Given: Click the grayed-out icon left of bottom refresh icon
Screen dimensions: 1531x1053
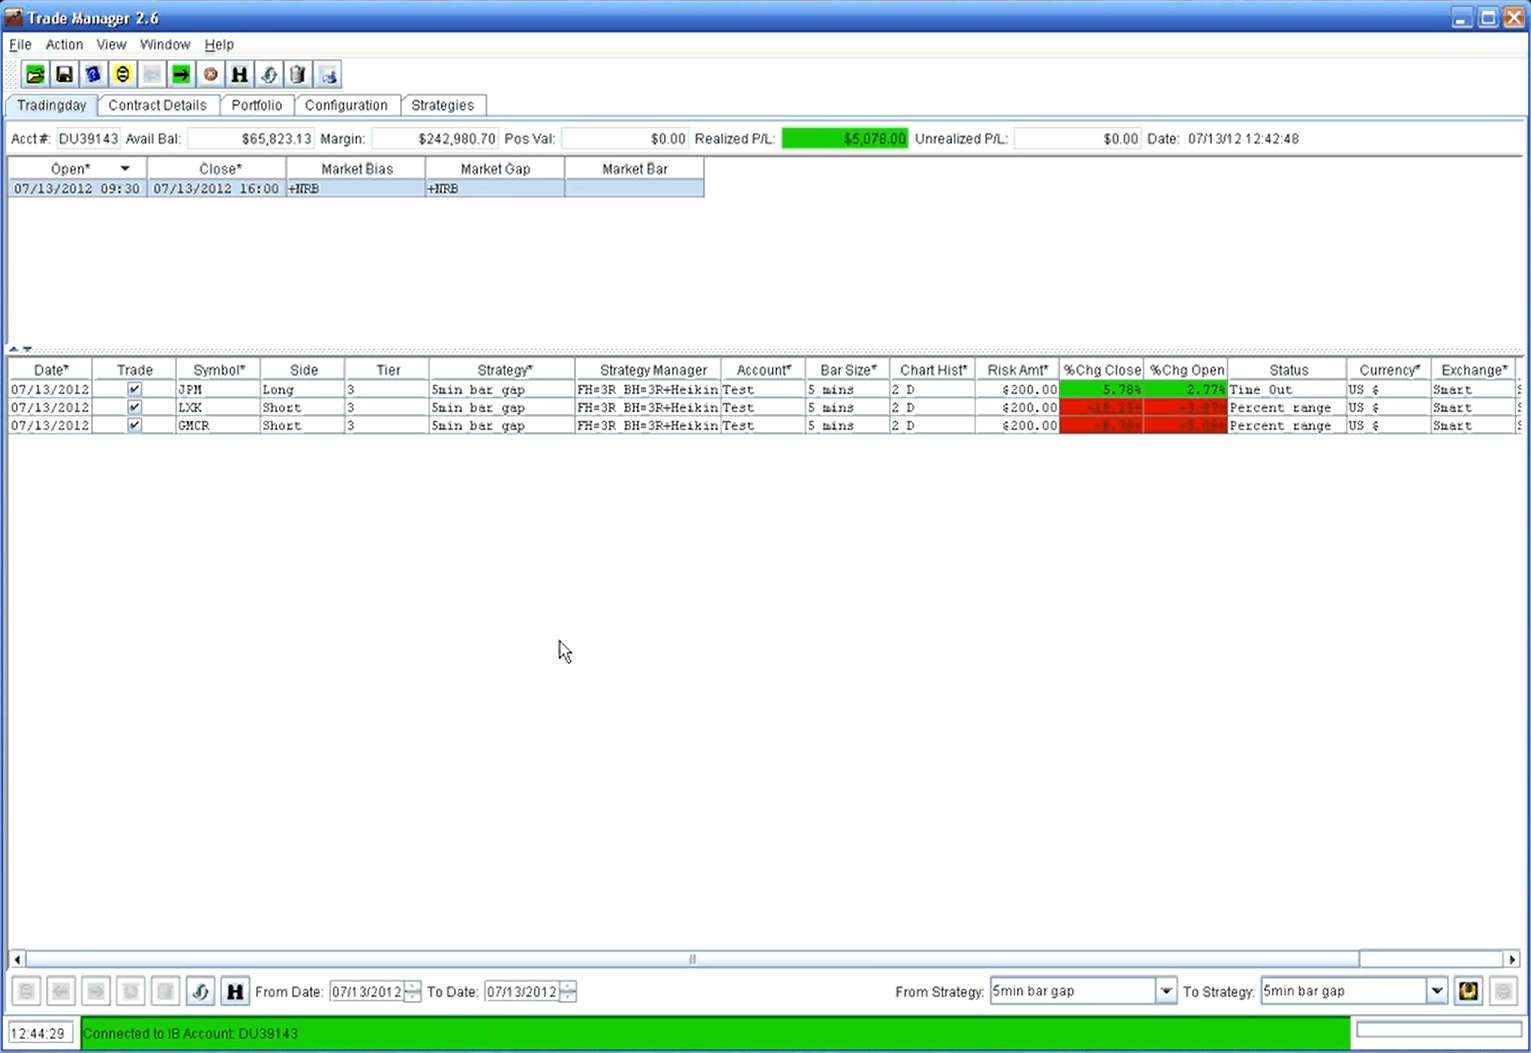Looking at the screenshot, I should (166, 991).
